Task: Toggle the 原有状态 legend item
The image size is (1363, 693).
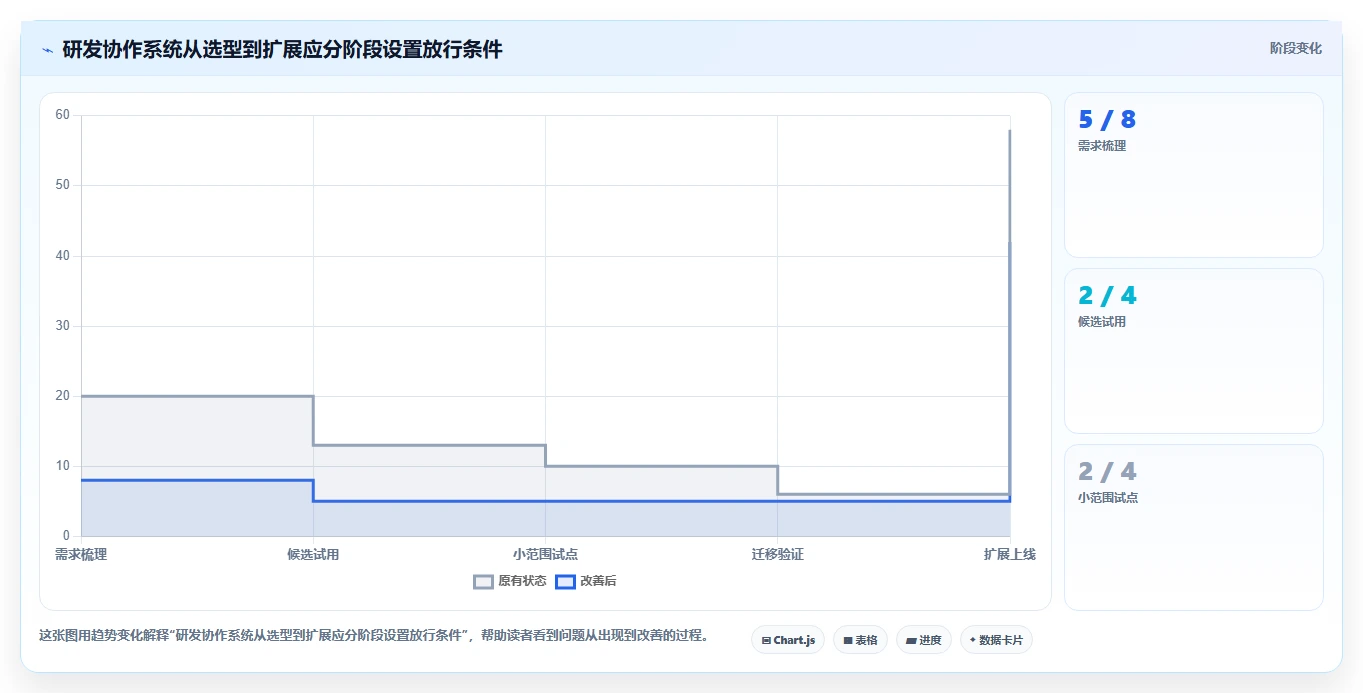Action: click(510, 581)
